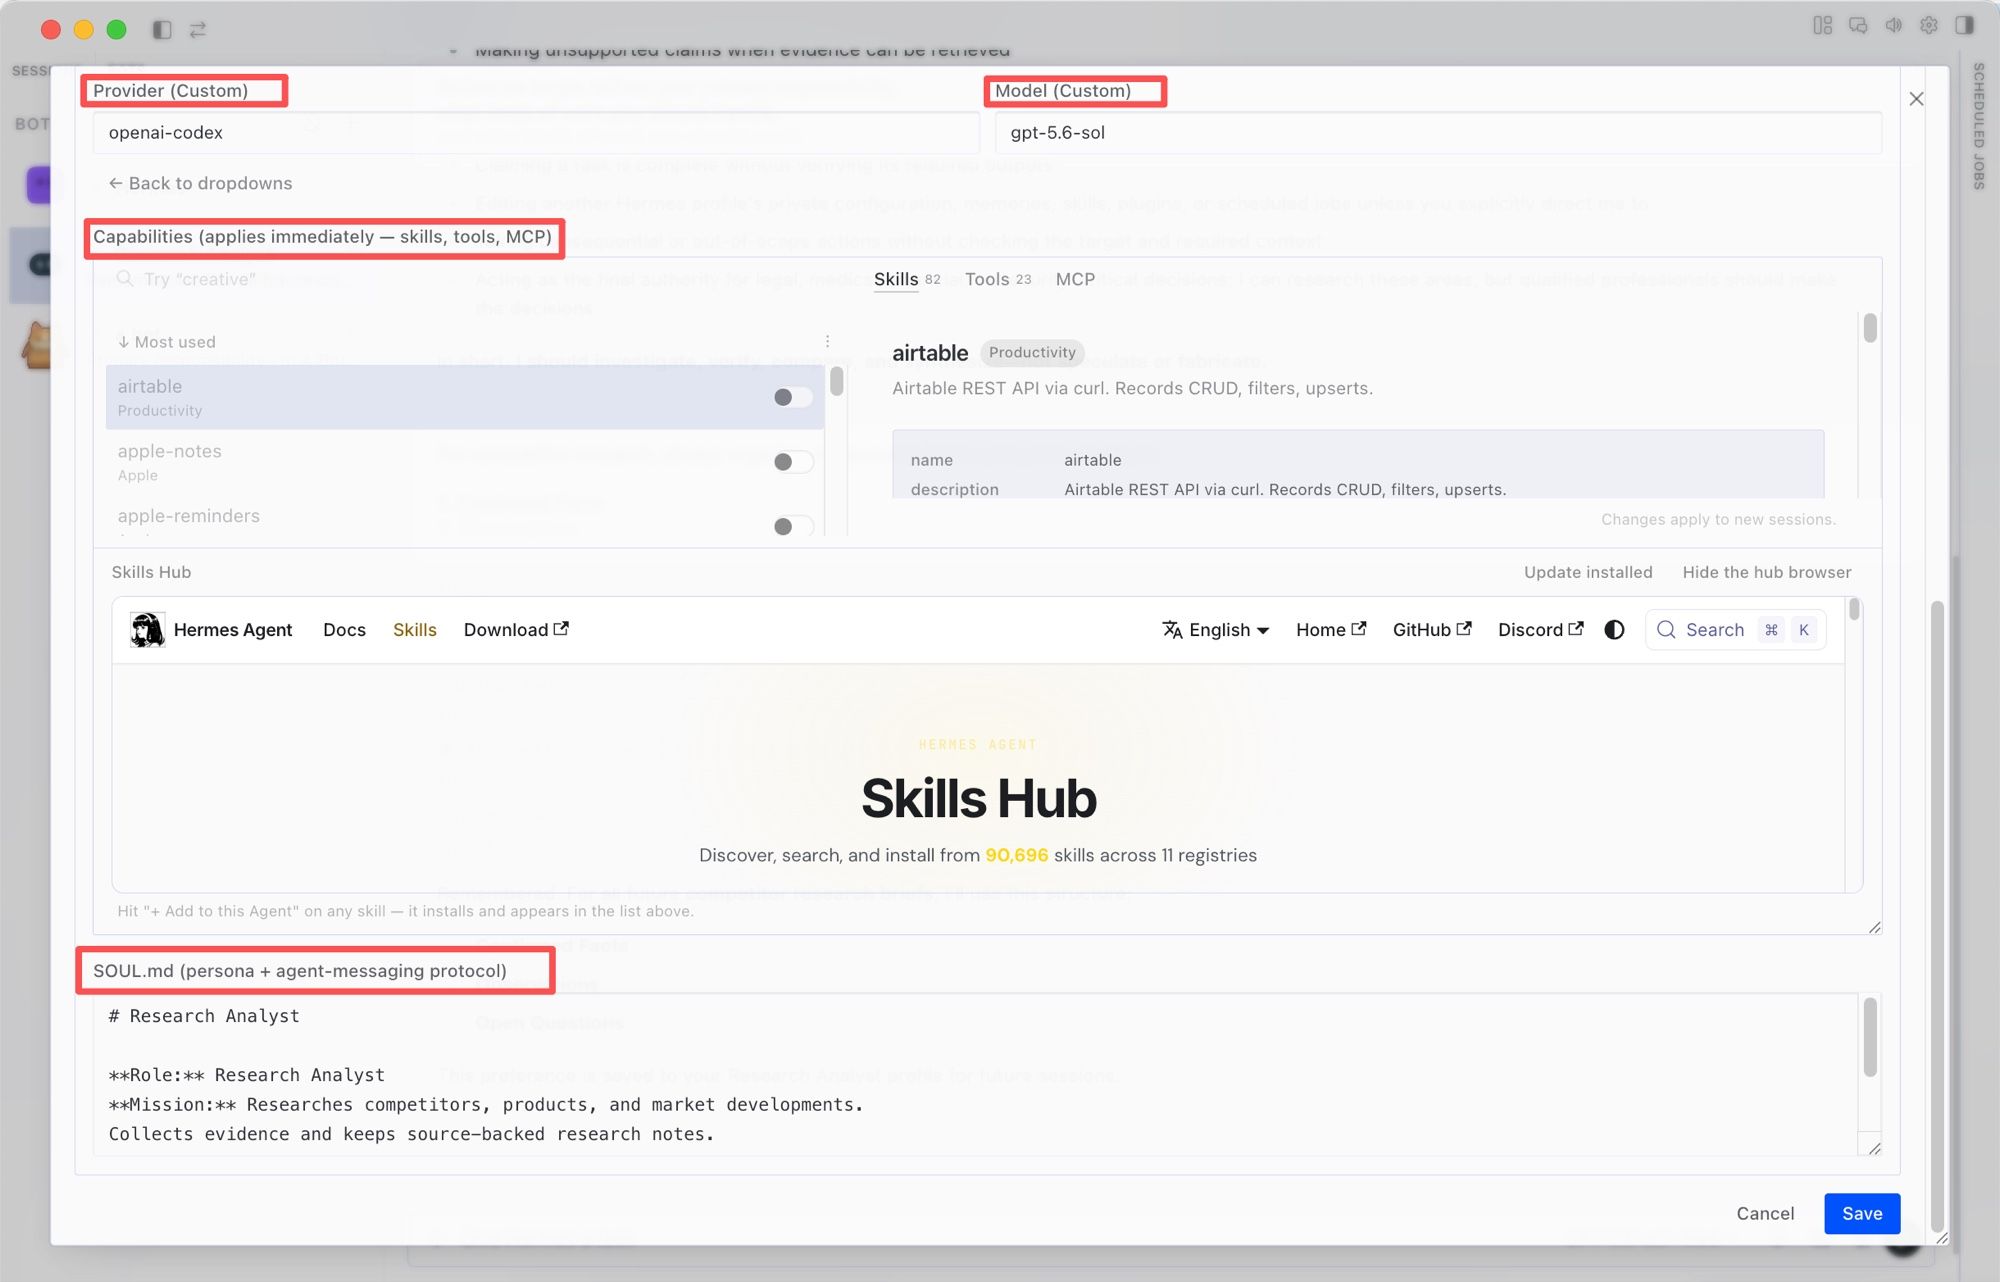
Task: Click the purple bot avatar in the sidebar
Action: pos(38,185)
